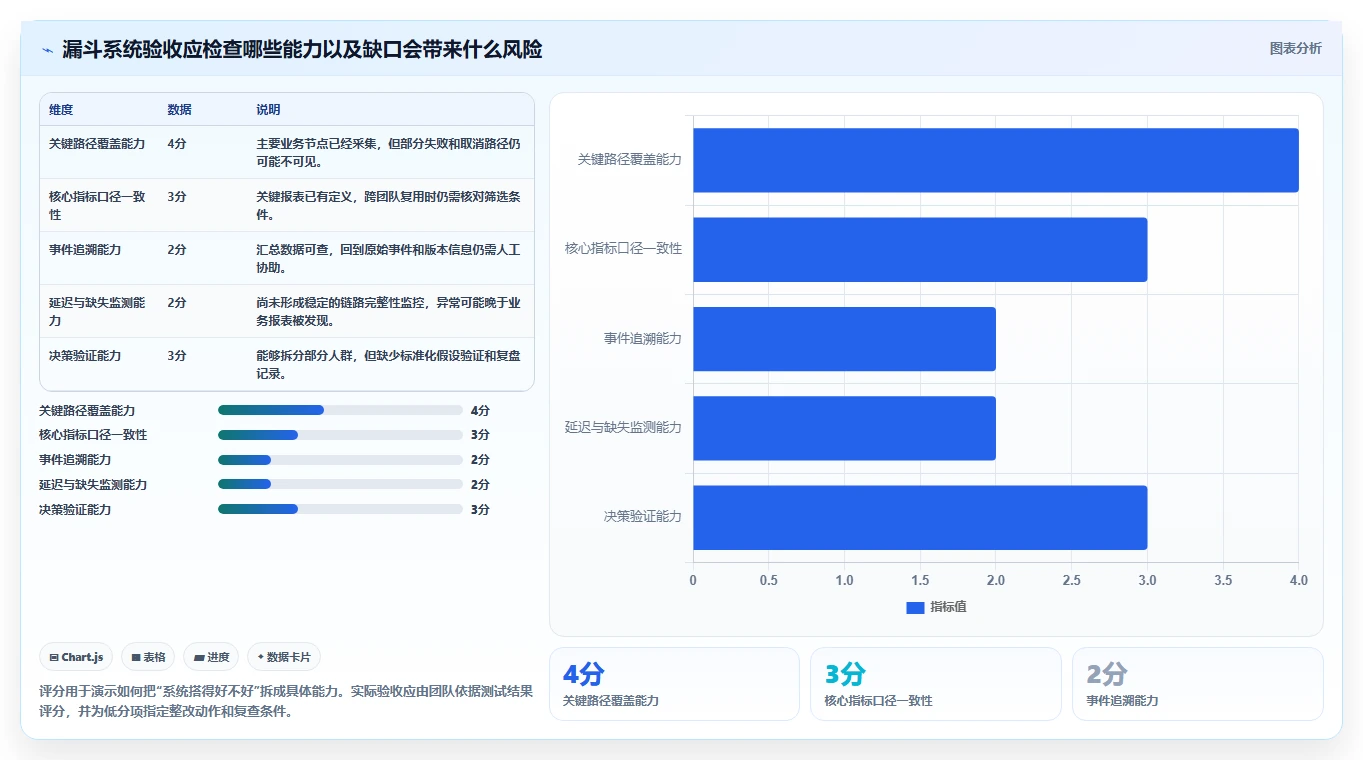Click the 指标值 legend label
Screen dimensions: 1363x760
(x=948, y=607)
